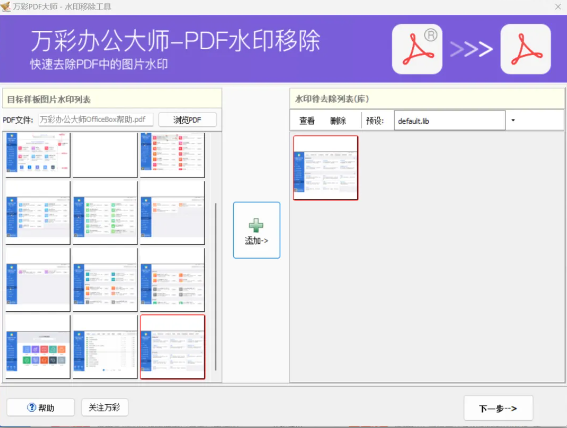Click the help question mark icon

pyautogui.click(x=31, y=407)
